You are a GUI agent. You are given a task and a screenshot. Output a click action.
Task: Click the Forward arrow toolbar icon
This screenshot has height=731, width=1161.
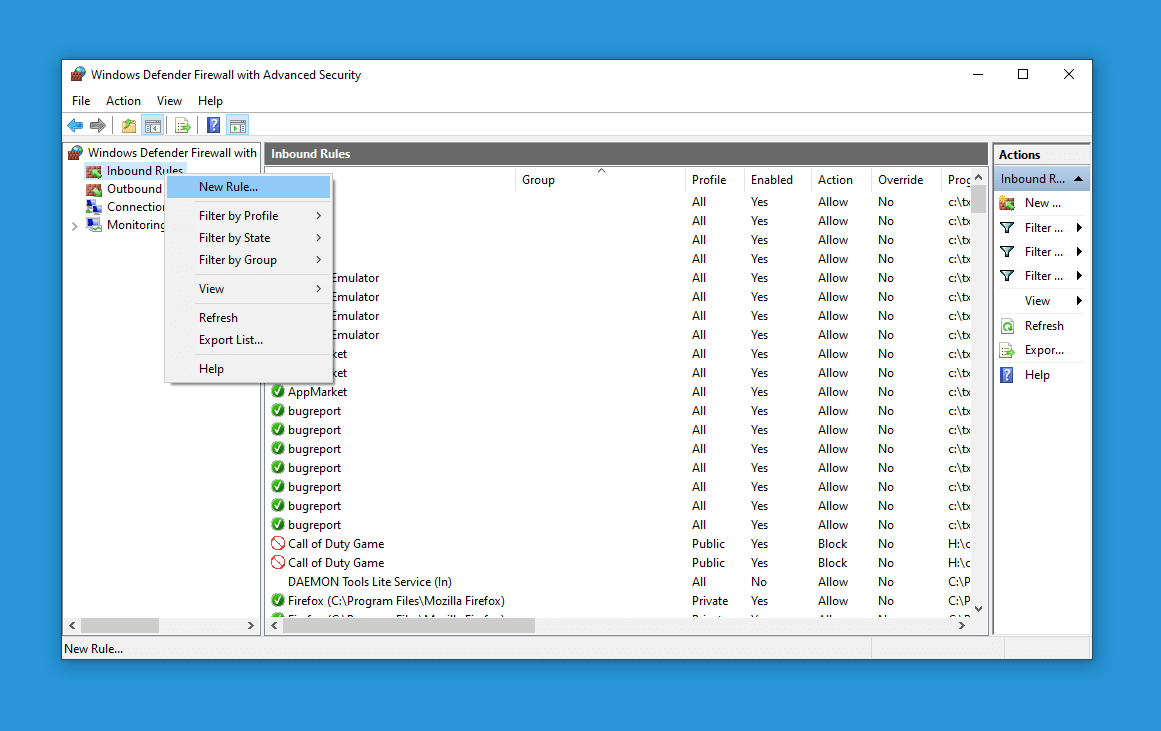(x=98, y=125)
